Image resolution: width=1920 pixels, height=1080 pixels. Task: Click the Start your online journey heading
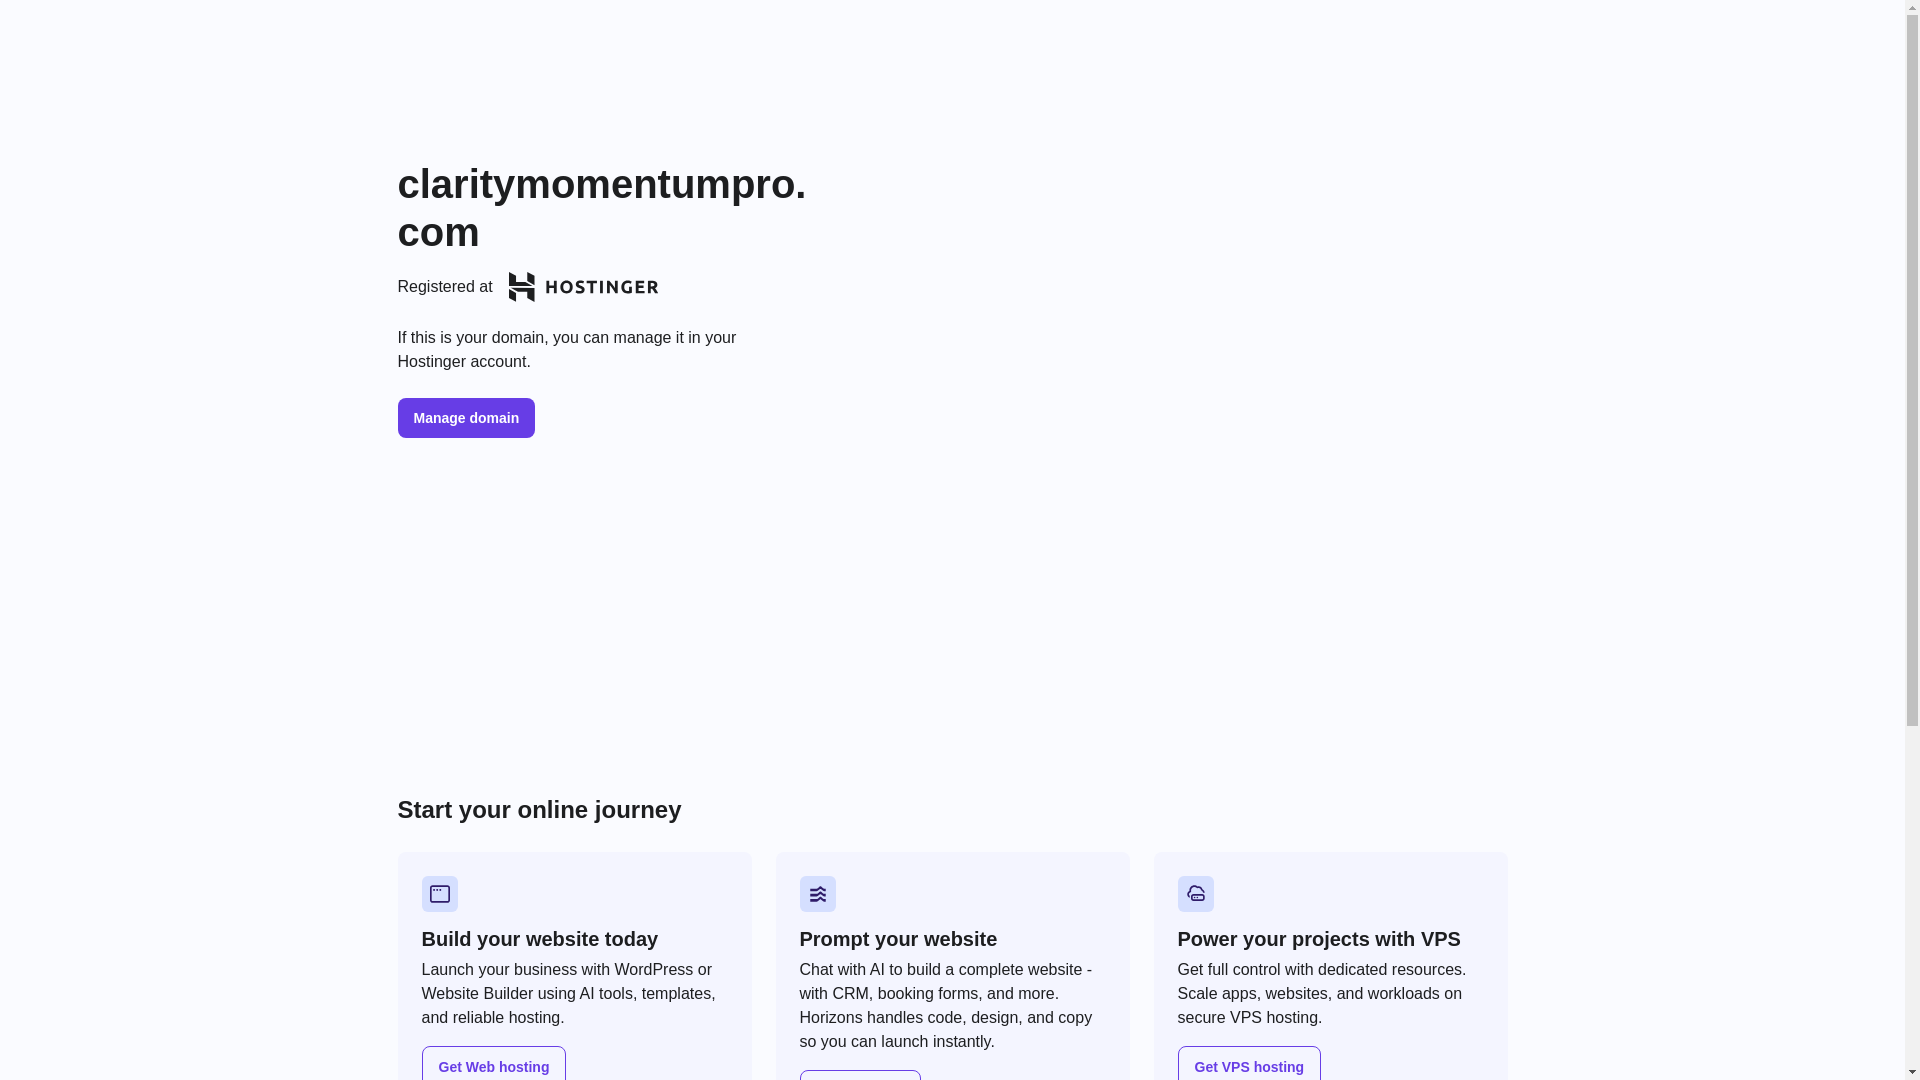(539, 810)
